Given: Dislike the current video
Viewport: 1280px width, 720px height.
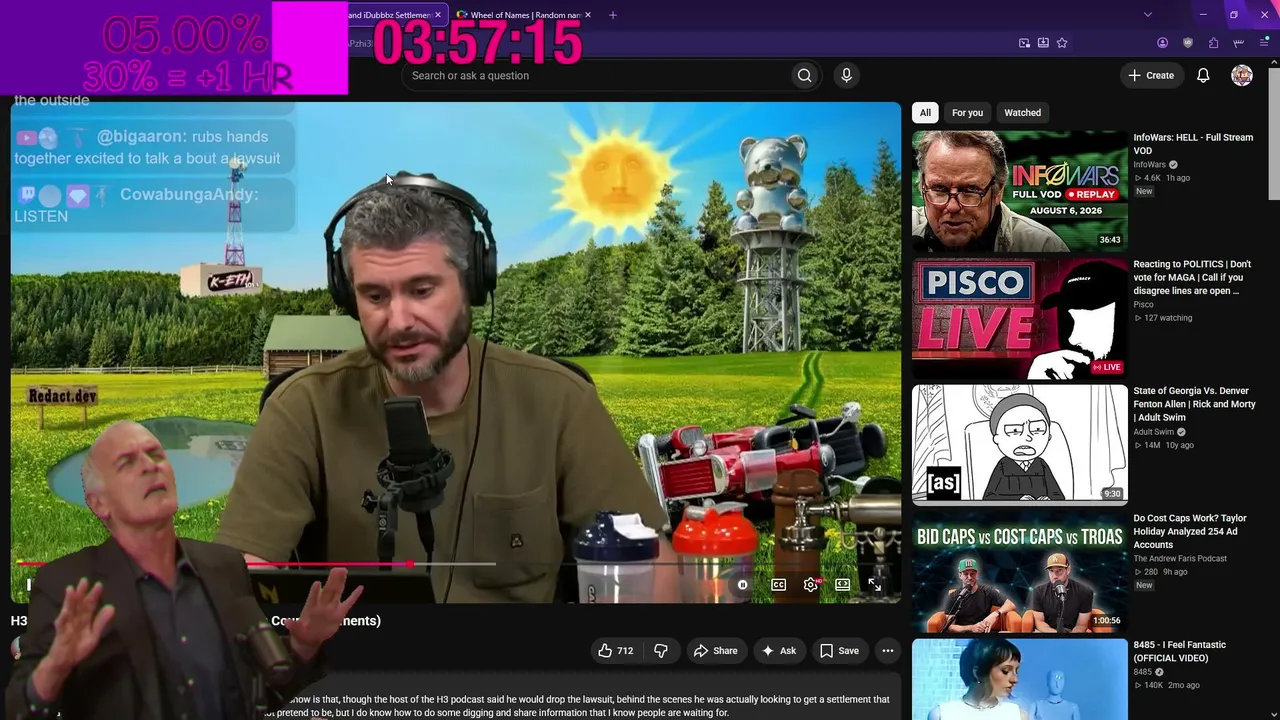Looking at the screenshot, I should pos(661,650).
